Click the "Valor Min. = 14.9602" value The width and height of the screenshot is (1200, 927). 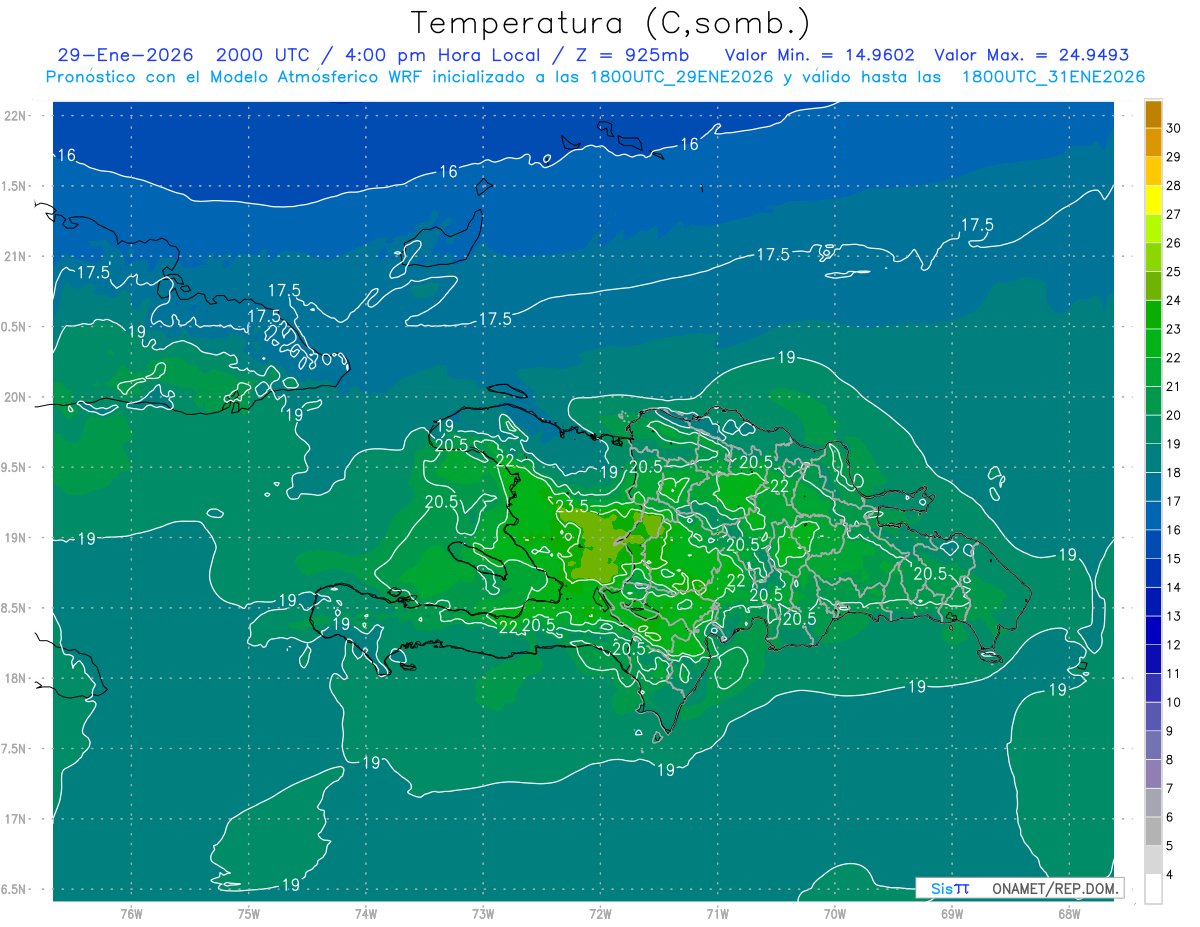(x=820, y=55)
